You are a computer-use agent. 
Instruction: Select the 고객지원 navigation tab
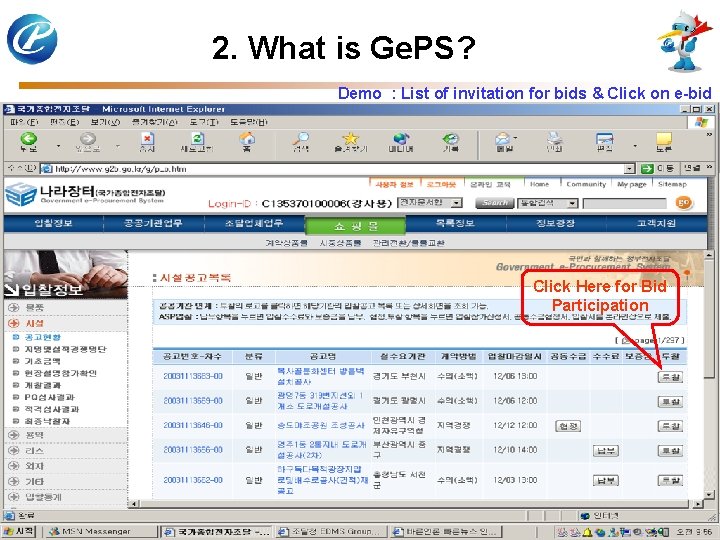click(x=656, y=224)
